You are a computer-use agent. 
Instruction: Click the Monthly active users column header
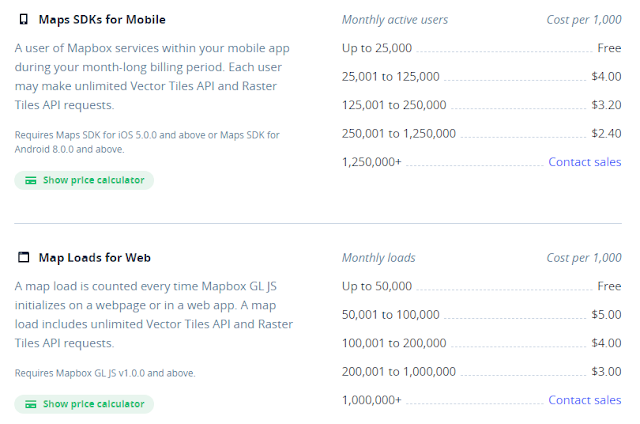coord(395,19)
